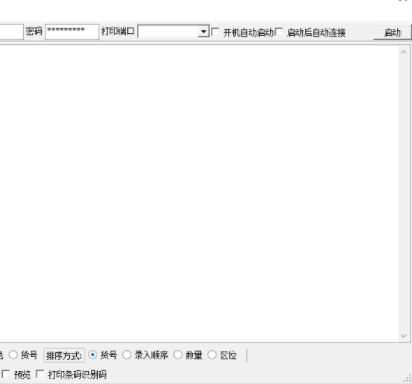Screen dimensions: 412x384
Task: Click the scrollbar up arrow
Action: 403,52
